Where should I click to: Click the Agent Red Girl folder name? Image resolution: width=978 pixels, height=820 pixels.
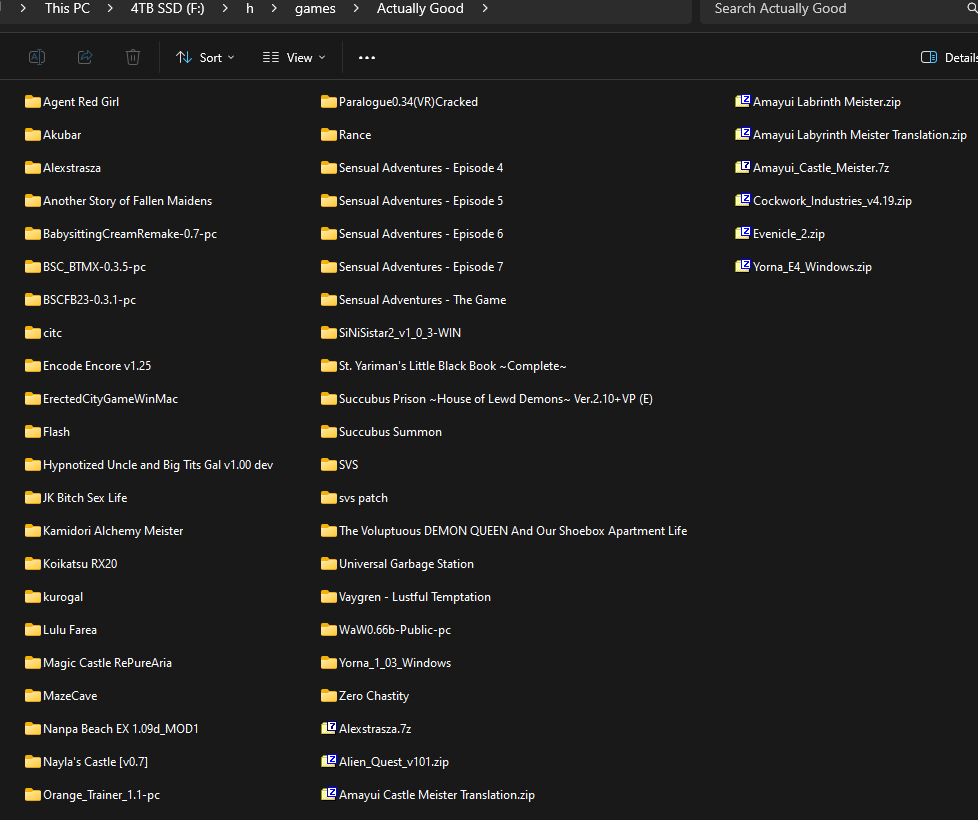(x=81, y=102)
